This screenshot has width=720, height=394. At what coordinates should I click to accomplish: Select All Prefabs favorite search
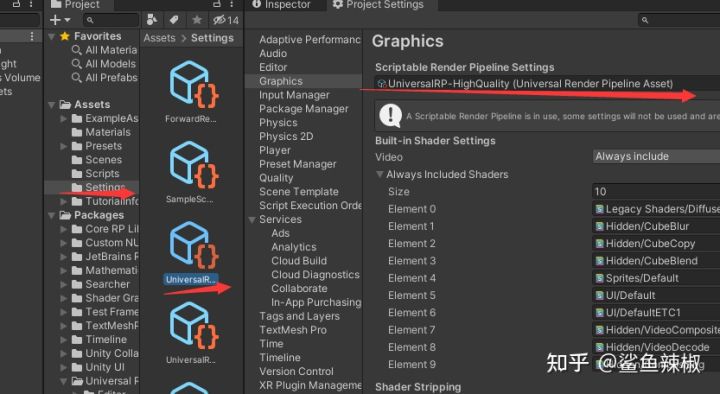click(x=105, y=78)
